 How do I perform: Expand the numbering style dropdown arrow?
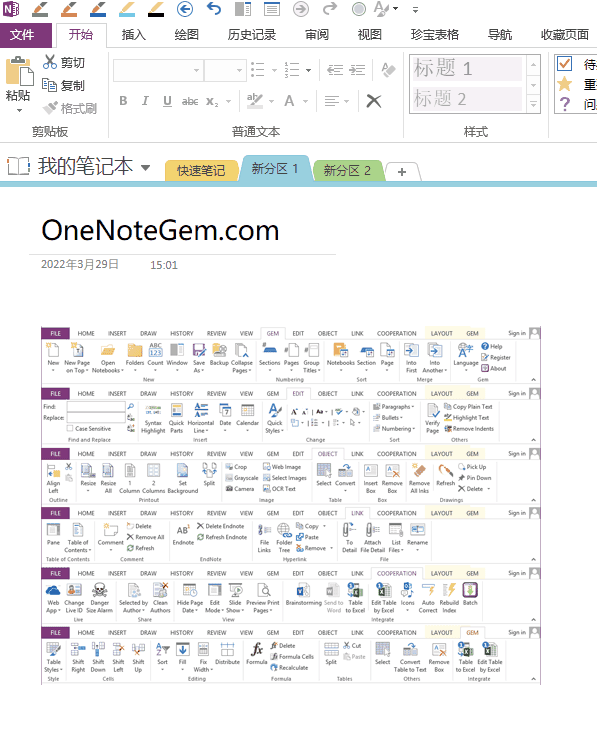[x=309, y=70]
